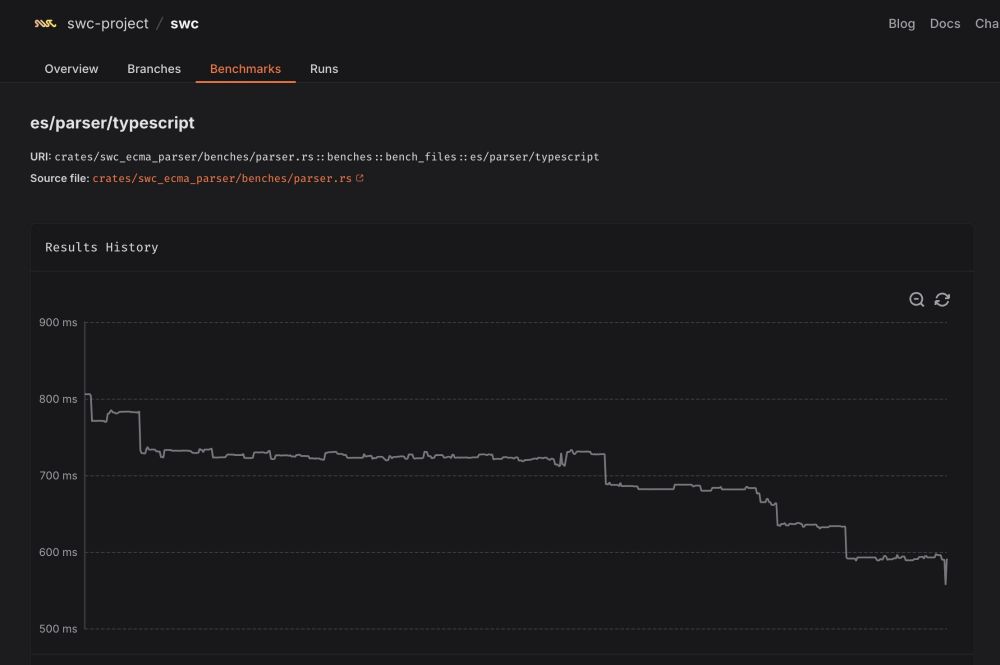
Task: Click the Results History panel title
Action: 101,247
